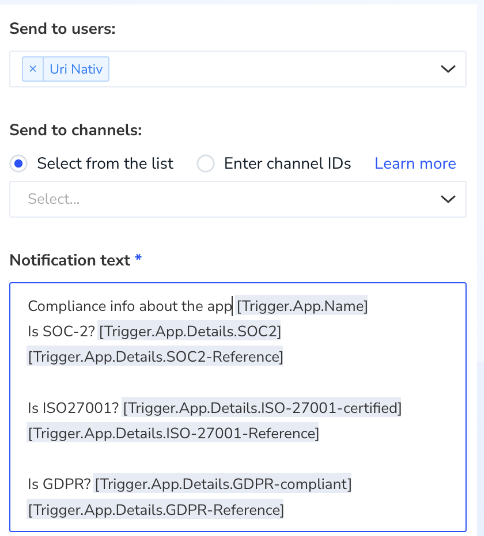Select the 'Select from the list' radio button
The image size is (484, 536).
point(18,163)
